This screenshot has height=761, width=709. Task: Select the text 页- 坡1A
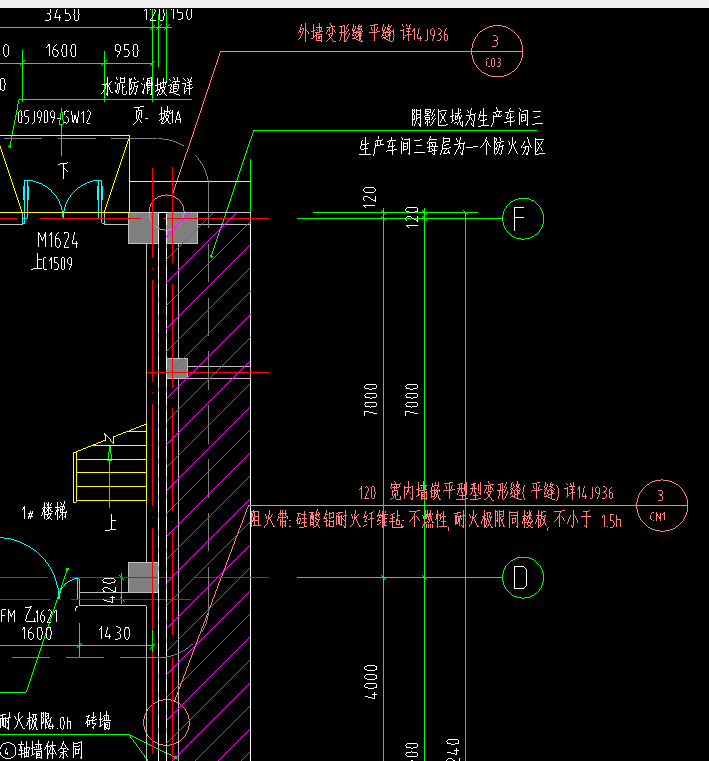[x=157, y=116]
